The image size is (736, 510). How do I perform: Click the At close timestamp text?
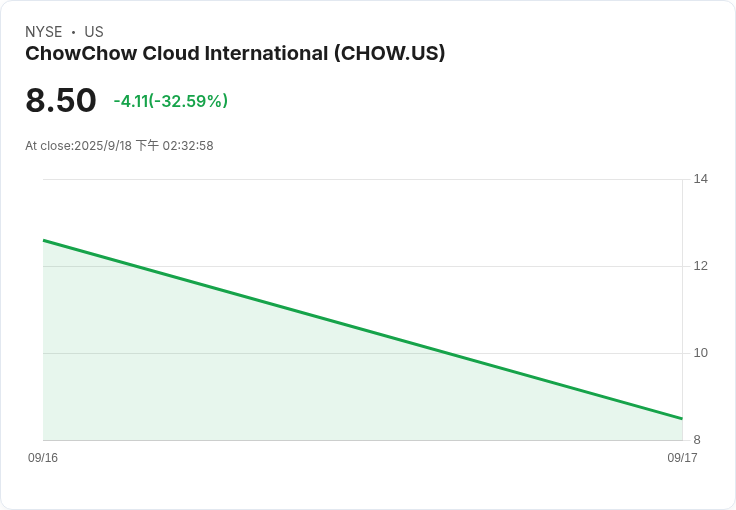click(x=119, y=146)
